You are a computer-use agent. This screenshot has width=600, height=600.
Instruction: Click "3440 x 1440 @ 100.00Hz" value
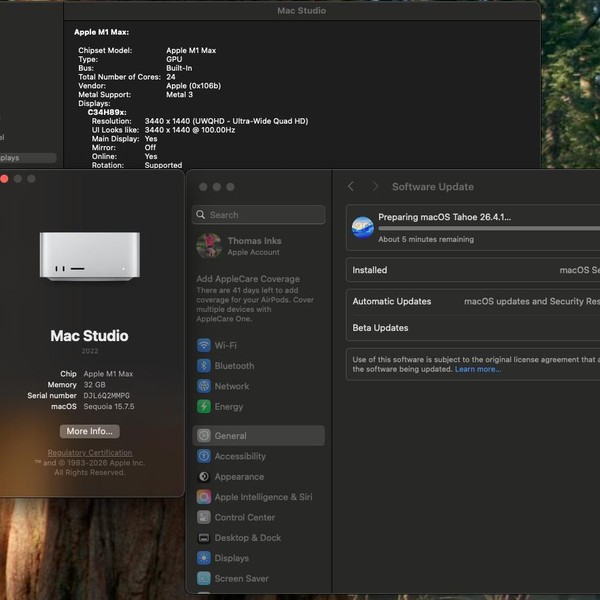(x=190, y=130)
